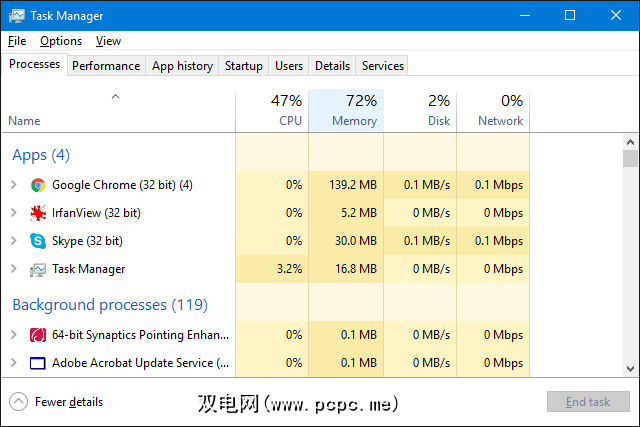Expand the IrfanView process entry

[x=13, y=213]
